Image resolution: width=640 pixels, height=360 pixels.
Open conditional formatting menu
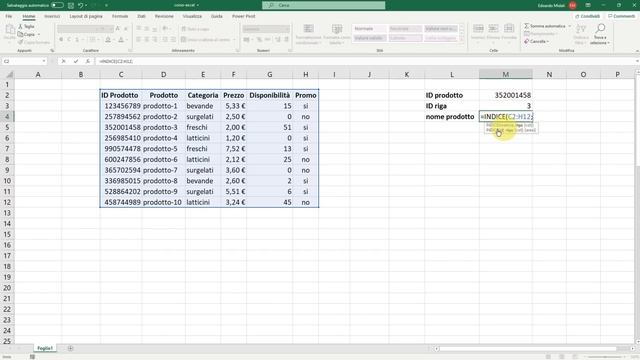[309, 34]
